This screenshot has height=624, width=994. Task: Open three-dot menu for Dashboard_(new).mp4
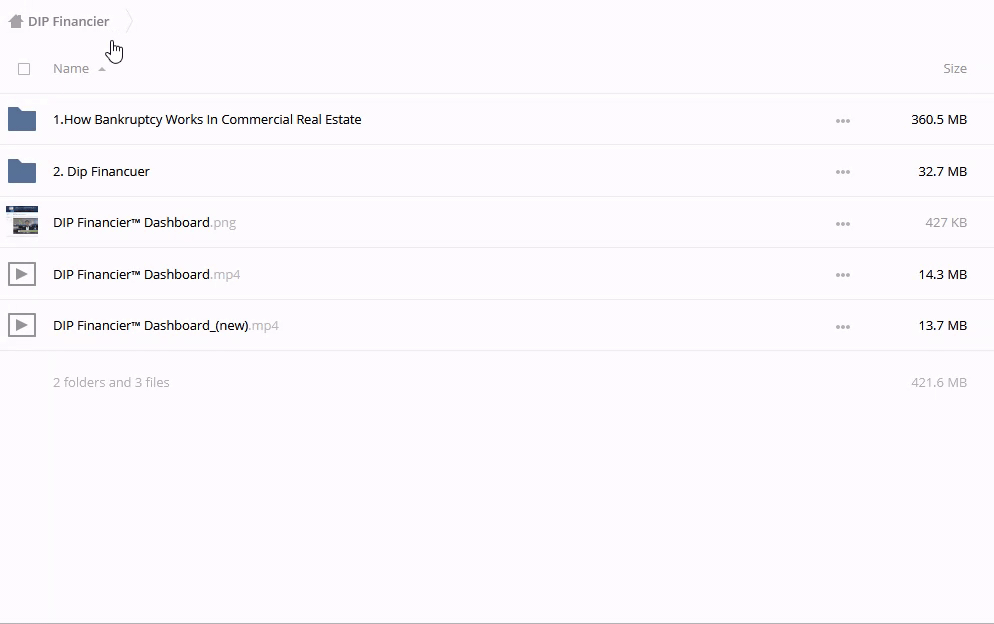coord(843,327)
